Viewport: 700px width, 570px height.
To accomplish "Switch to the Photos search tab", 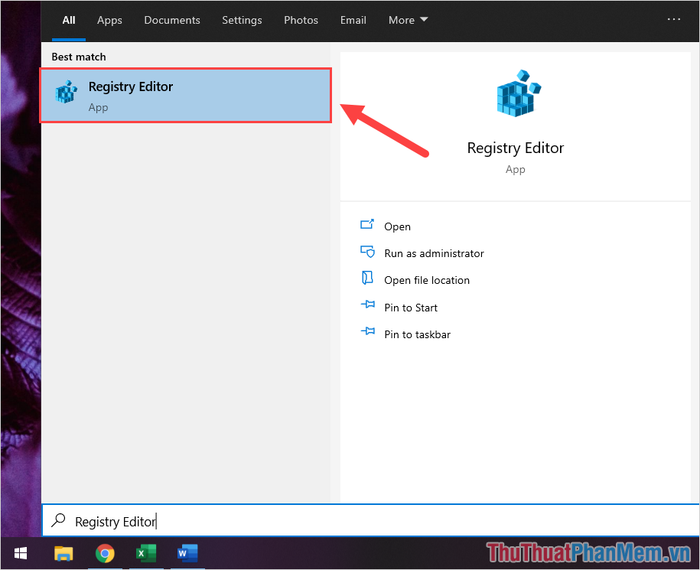I will click(301, 20).
